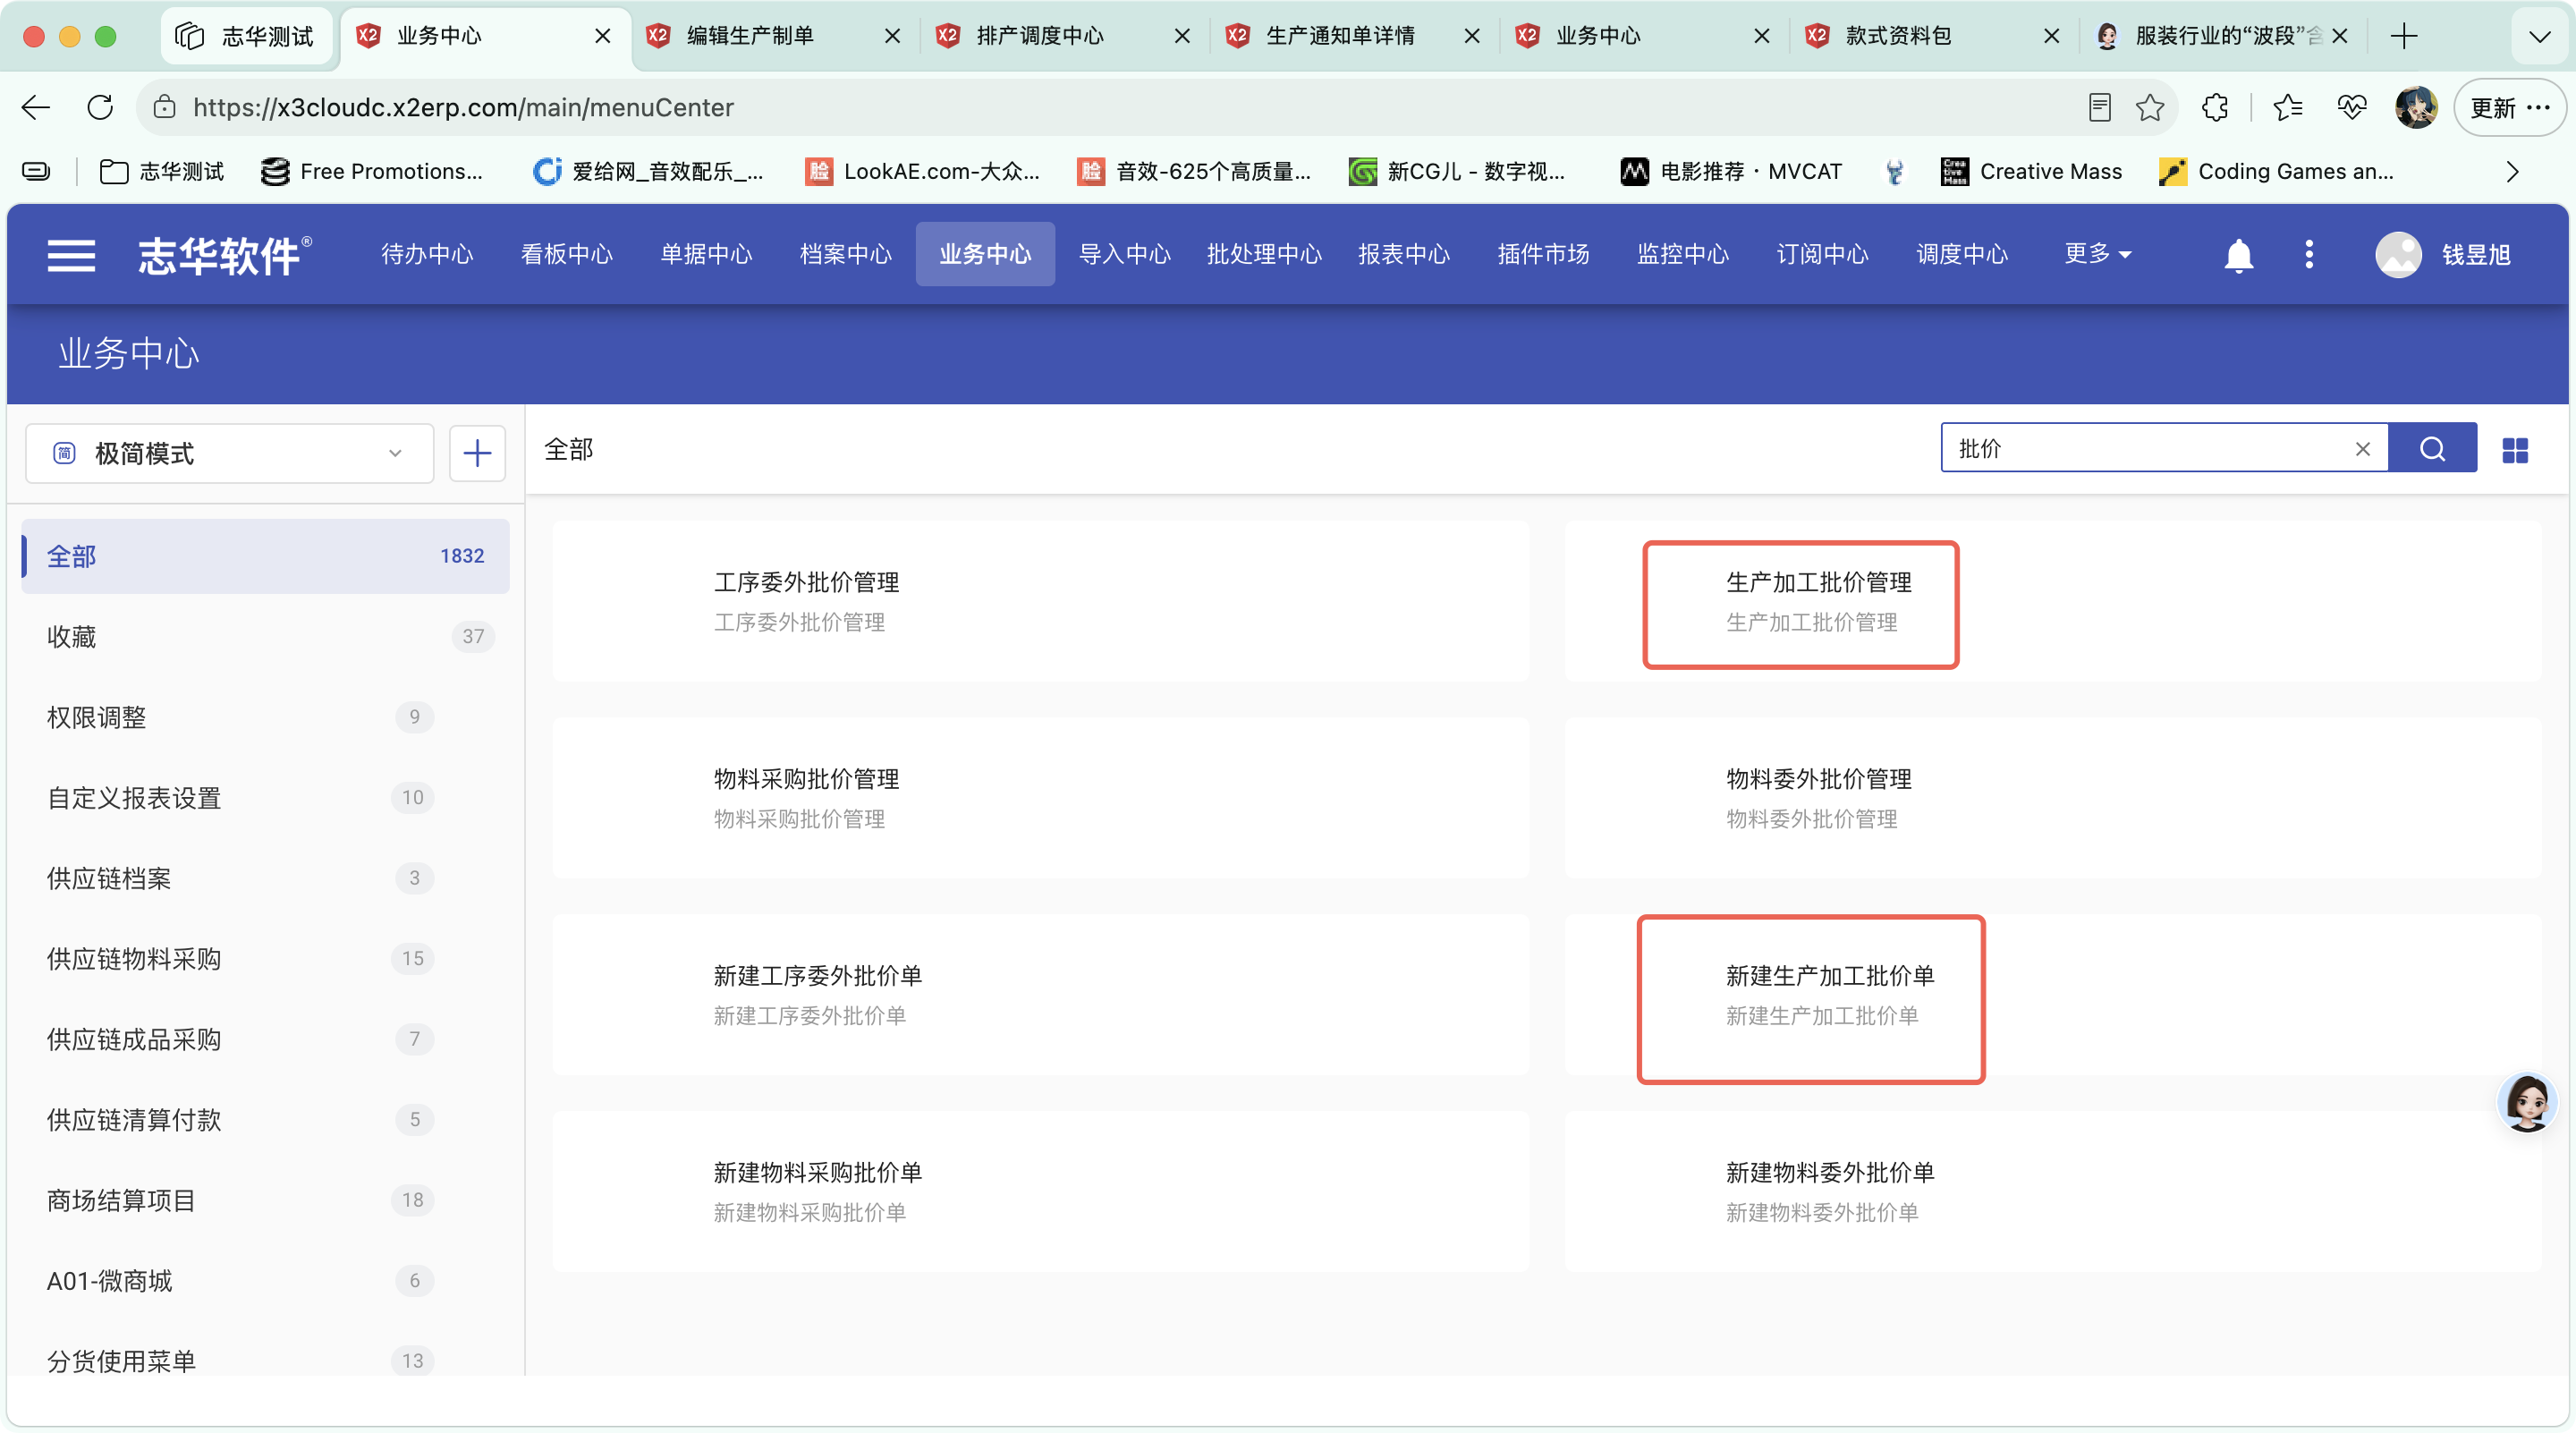
Task: Open the vertical three-dot options menu
Action: click(x=2308, y=254)
